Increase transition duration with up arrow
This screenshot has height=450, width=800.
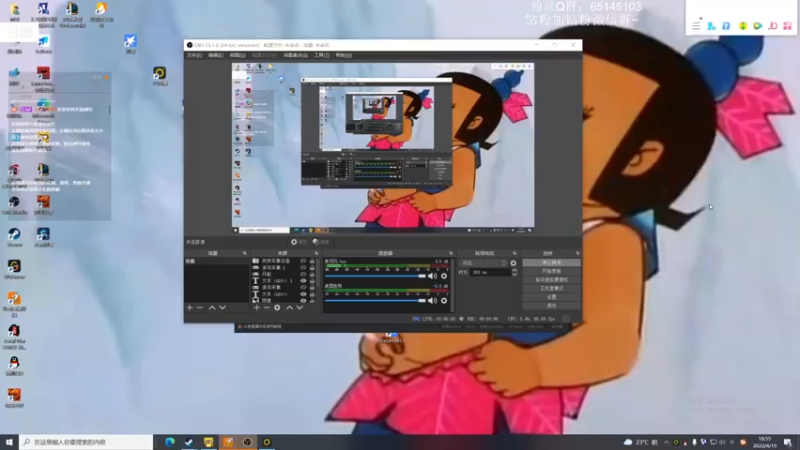pos(514,270)
